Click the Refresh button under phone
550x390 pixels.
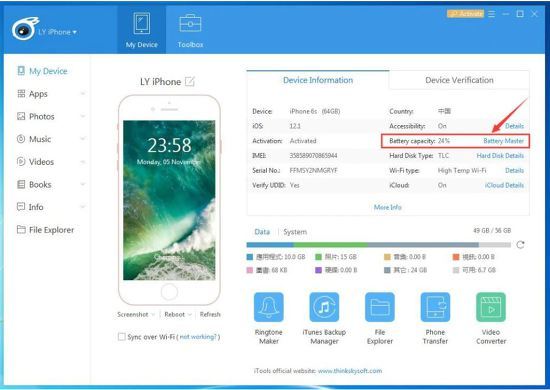click(x=210, y=314)
